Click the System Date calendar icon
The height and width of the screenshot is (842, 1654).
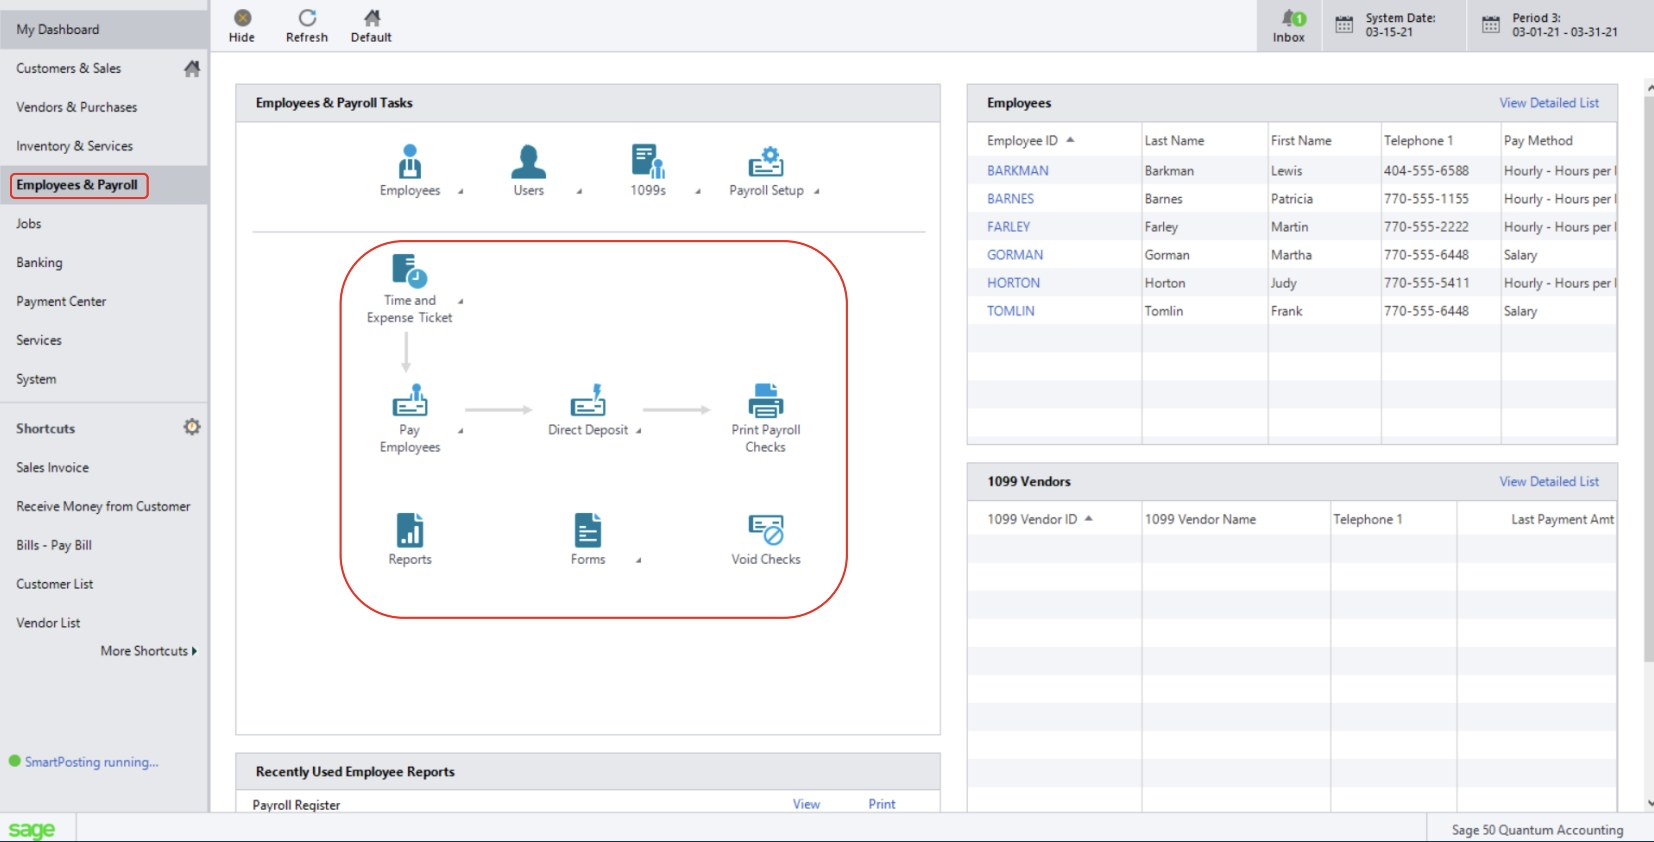click(x=1344, y=25)
